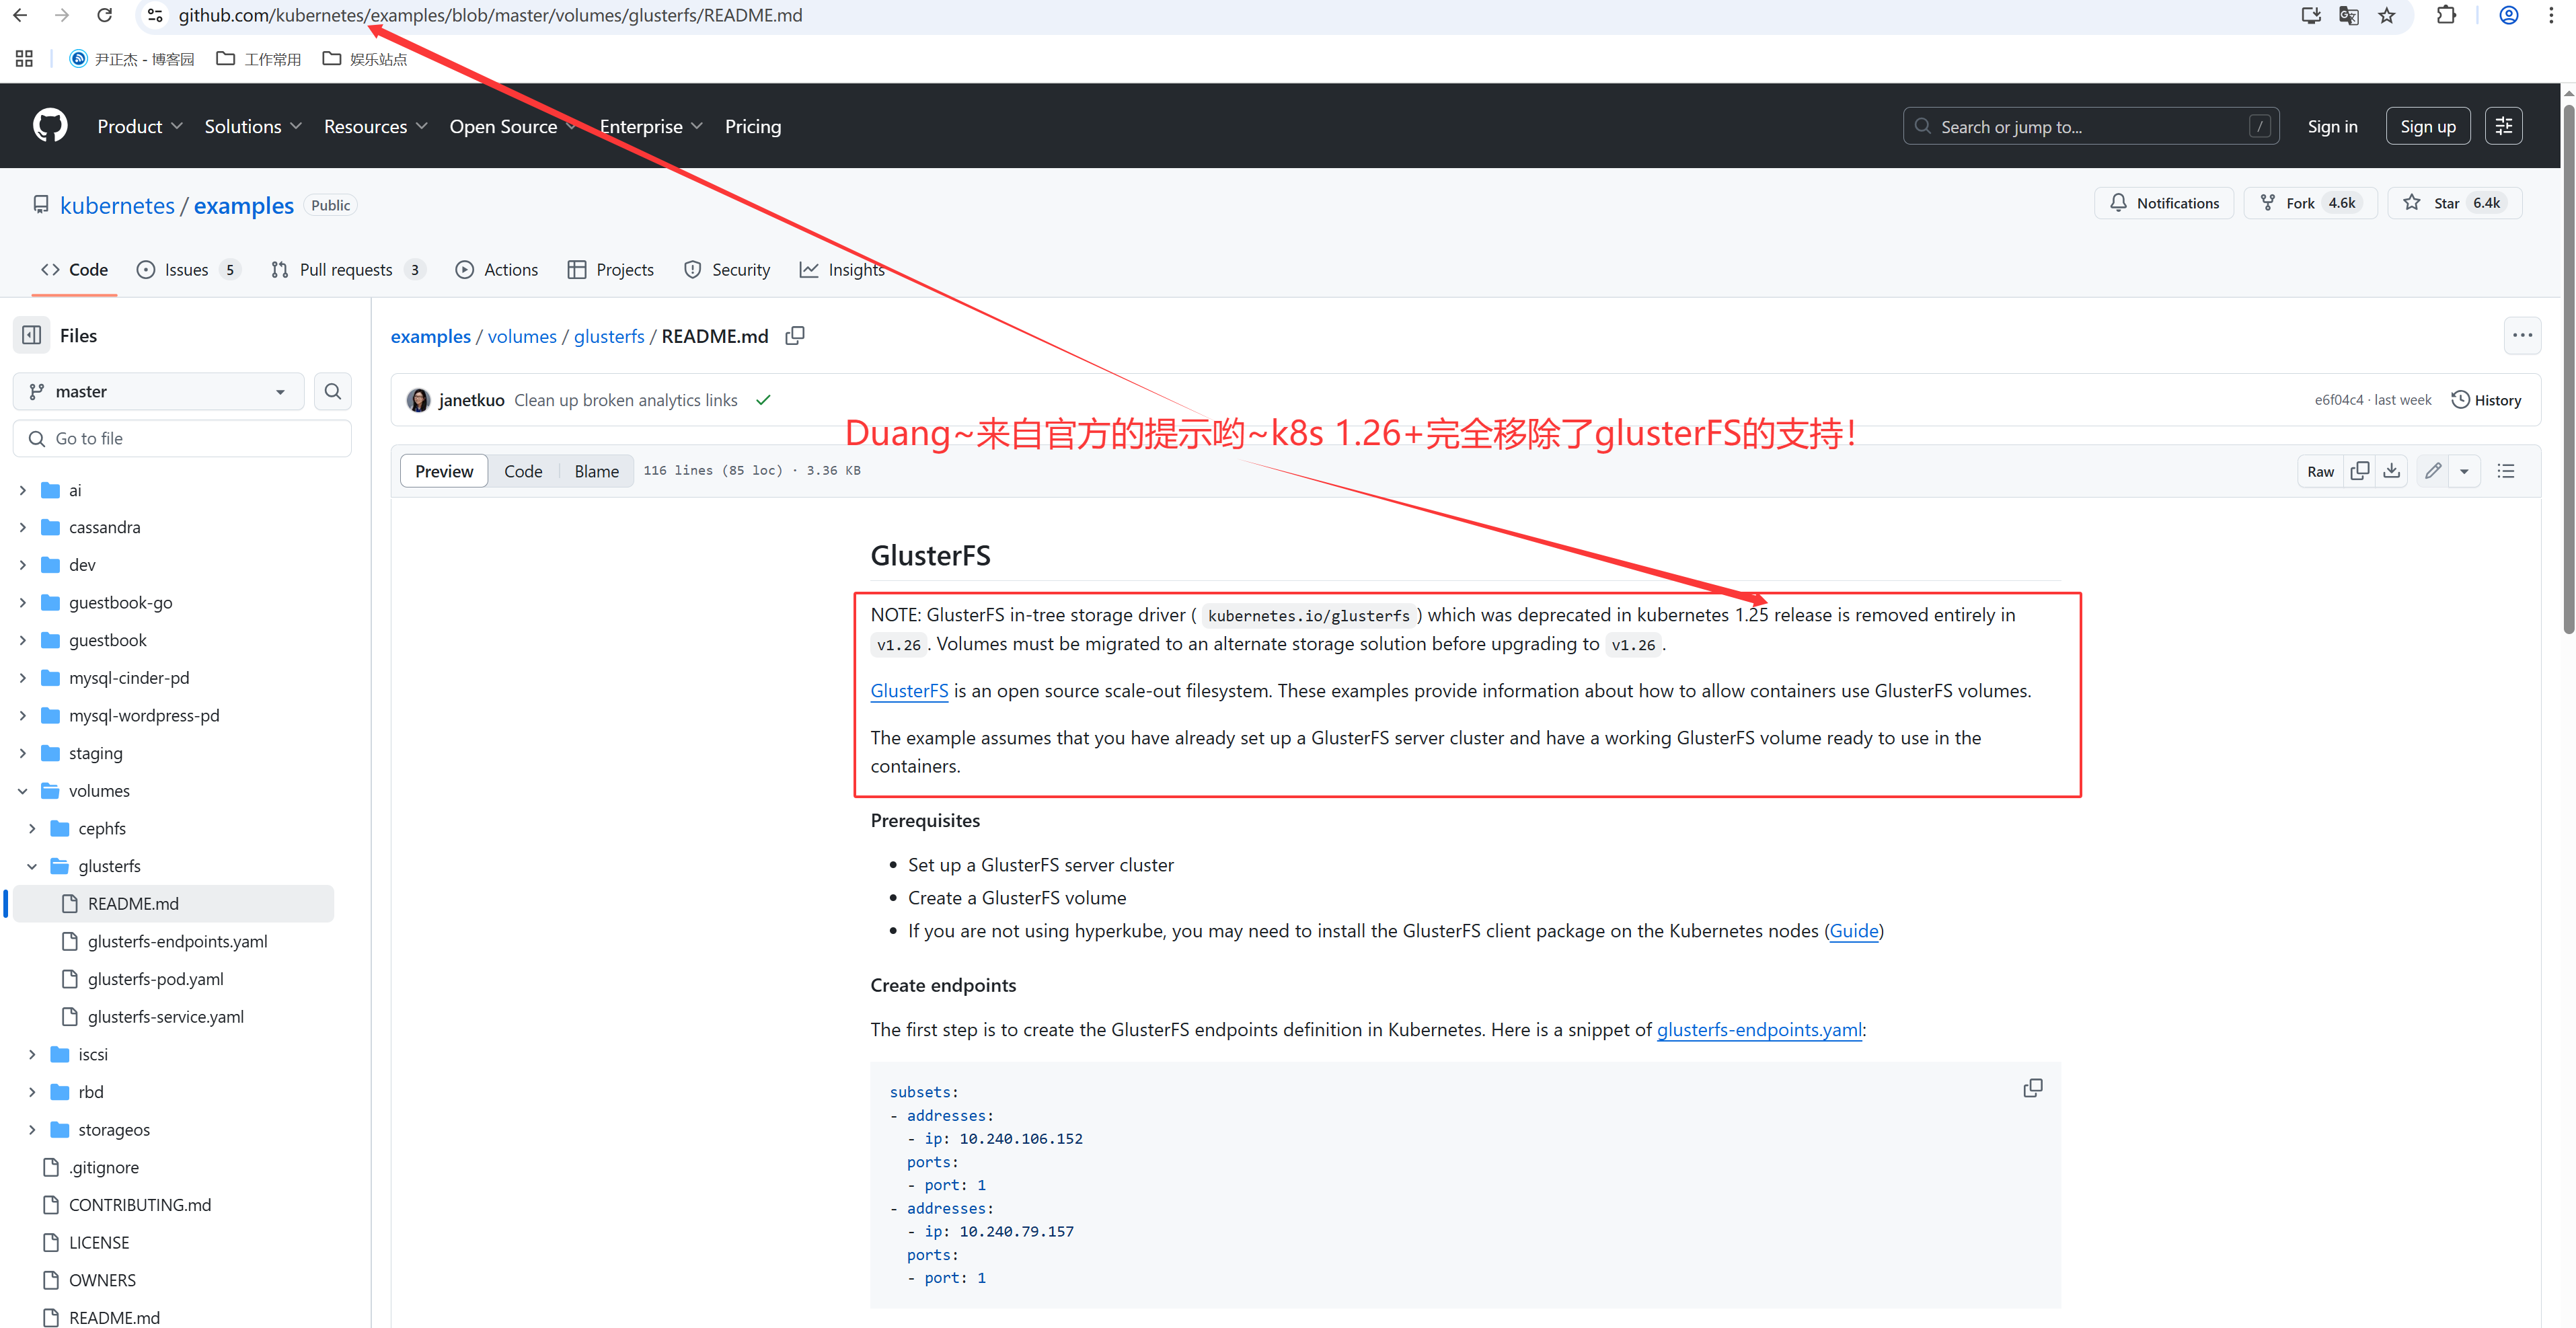Image resolution: width=2576 pixels, height=1328 pixels.
Task: Open the master branch dropdown
Action: [x=158, y=391]
